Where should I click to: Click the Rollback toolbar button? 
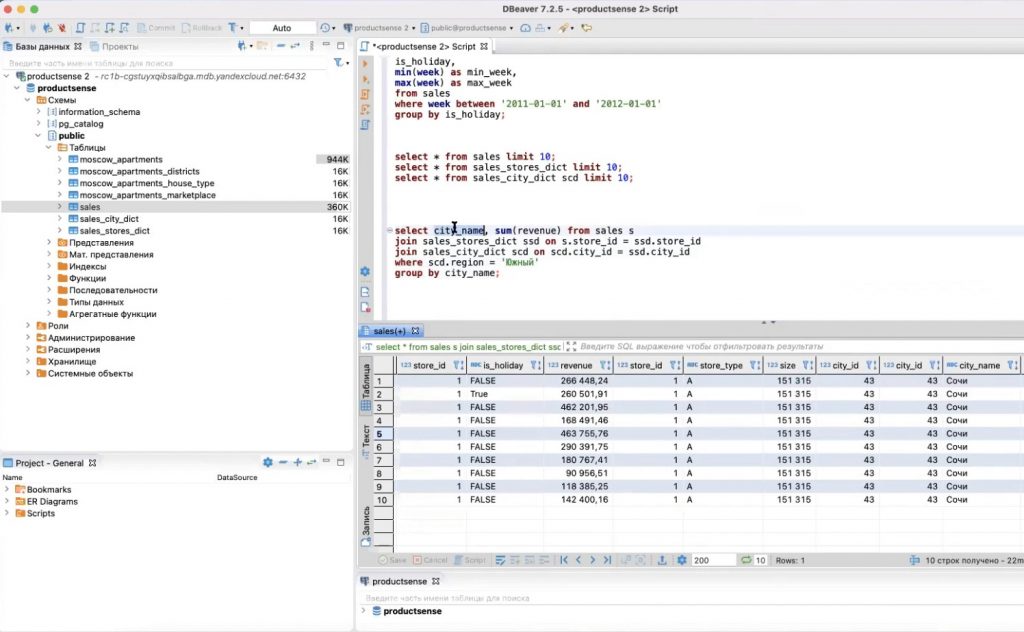pos(202,28)
